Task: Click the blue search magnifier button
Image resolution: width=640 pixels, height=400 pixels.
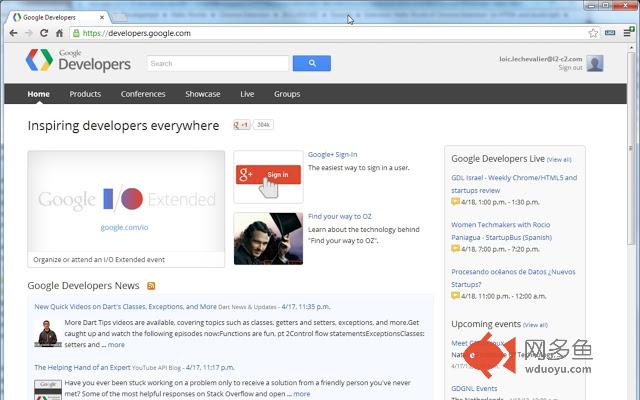Action: (312, 63)
